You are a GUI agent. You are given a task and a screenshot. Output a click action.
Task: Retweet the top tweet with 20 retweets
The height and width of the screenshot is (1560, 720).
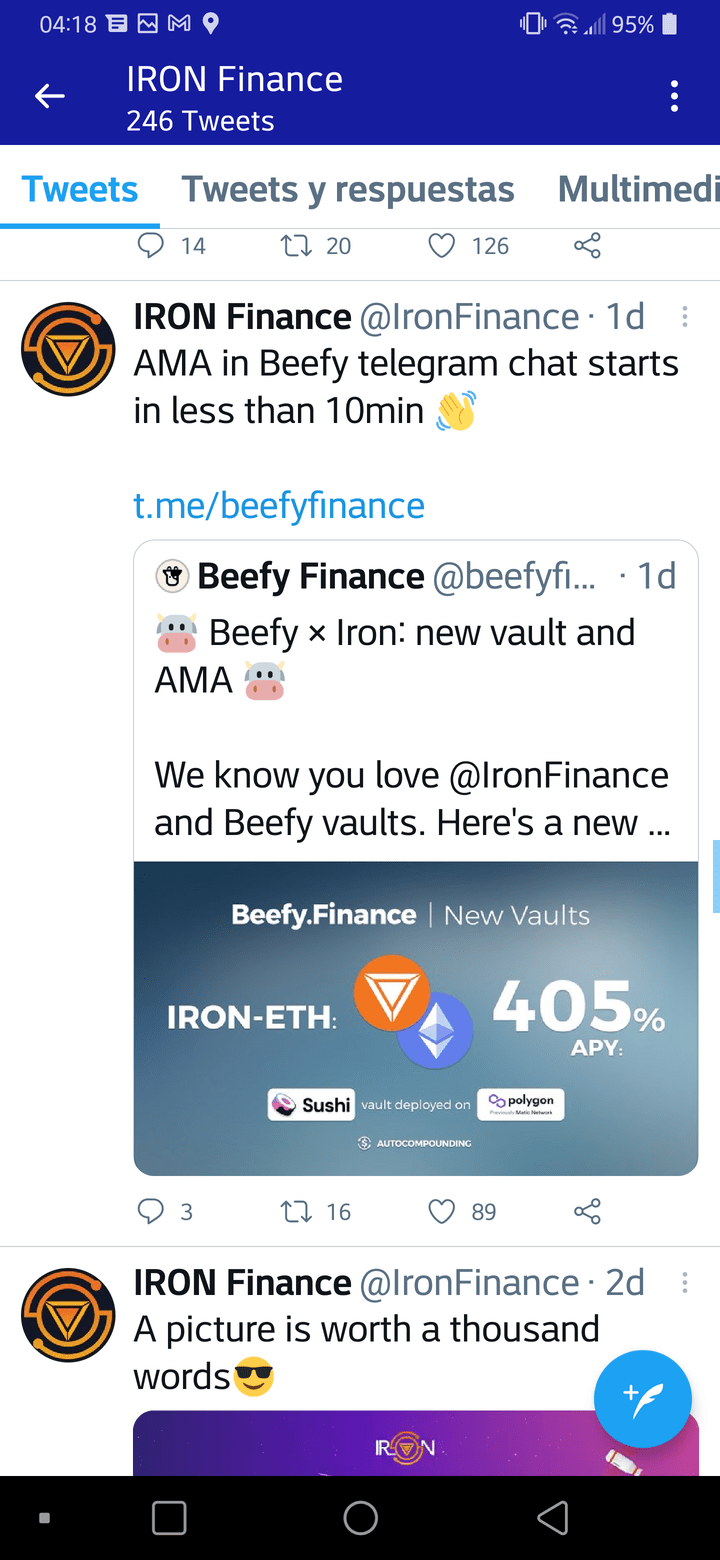click(296, 246)
